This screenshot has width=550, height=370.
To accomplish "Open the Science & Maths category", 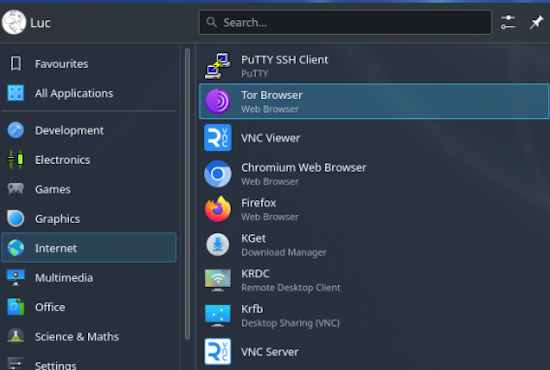I will pos(89,337).
